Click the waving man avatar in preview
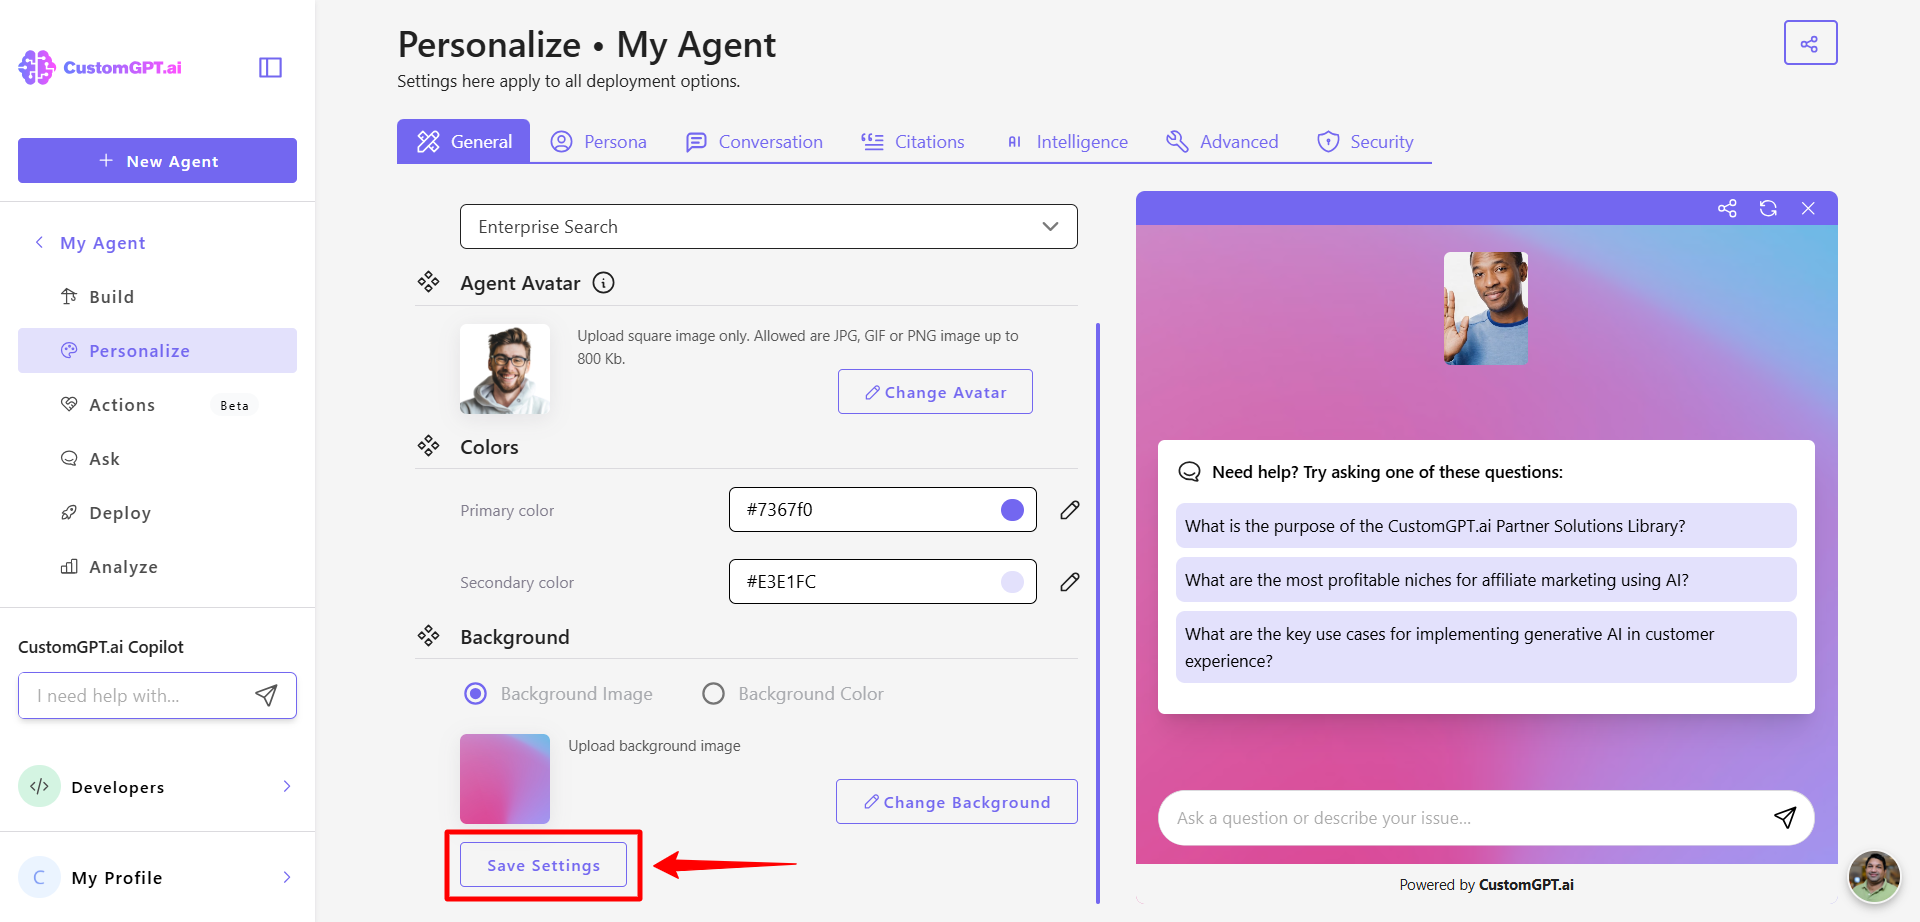This screenshot has height=922, width=1920. (x=1486, y=308)
